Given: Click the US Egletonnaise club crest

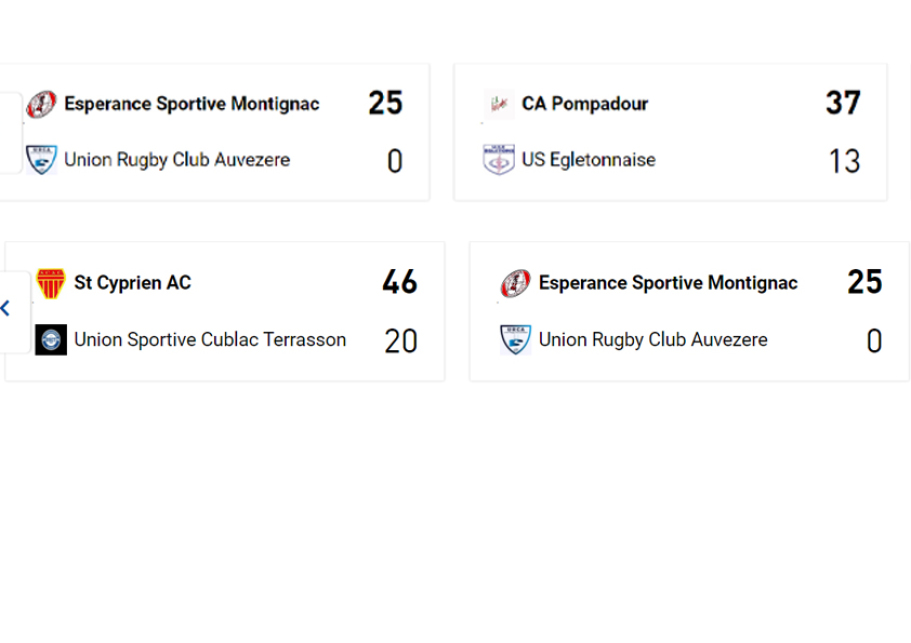Looking at the screenshot, I should pyautogui.click(x=499, y=160).
